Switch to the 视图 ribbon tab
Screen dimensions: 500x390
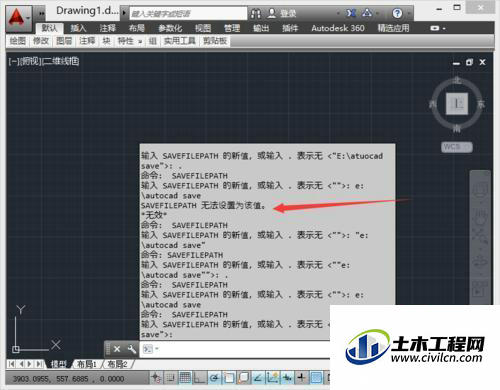point(203,28)
